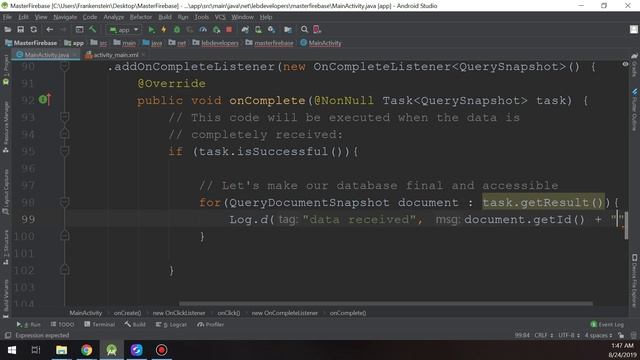Click the onComplete() code breadcrumb
Image resolution: width=640 pixels, height=360 pixels.
pyautogui.click(x=348, y=313)
